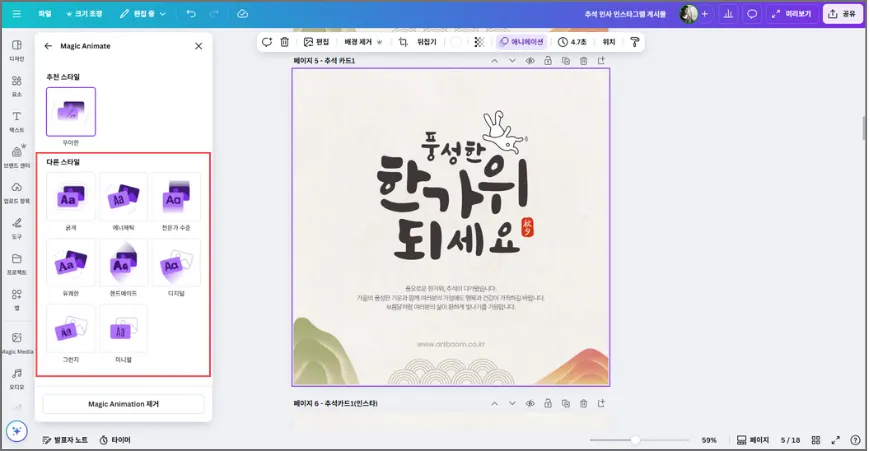
Task: Open the 앱 apps sidebar tab
Action: coord(17,299)
